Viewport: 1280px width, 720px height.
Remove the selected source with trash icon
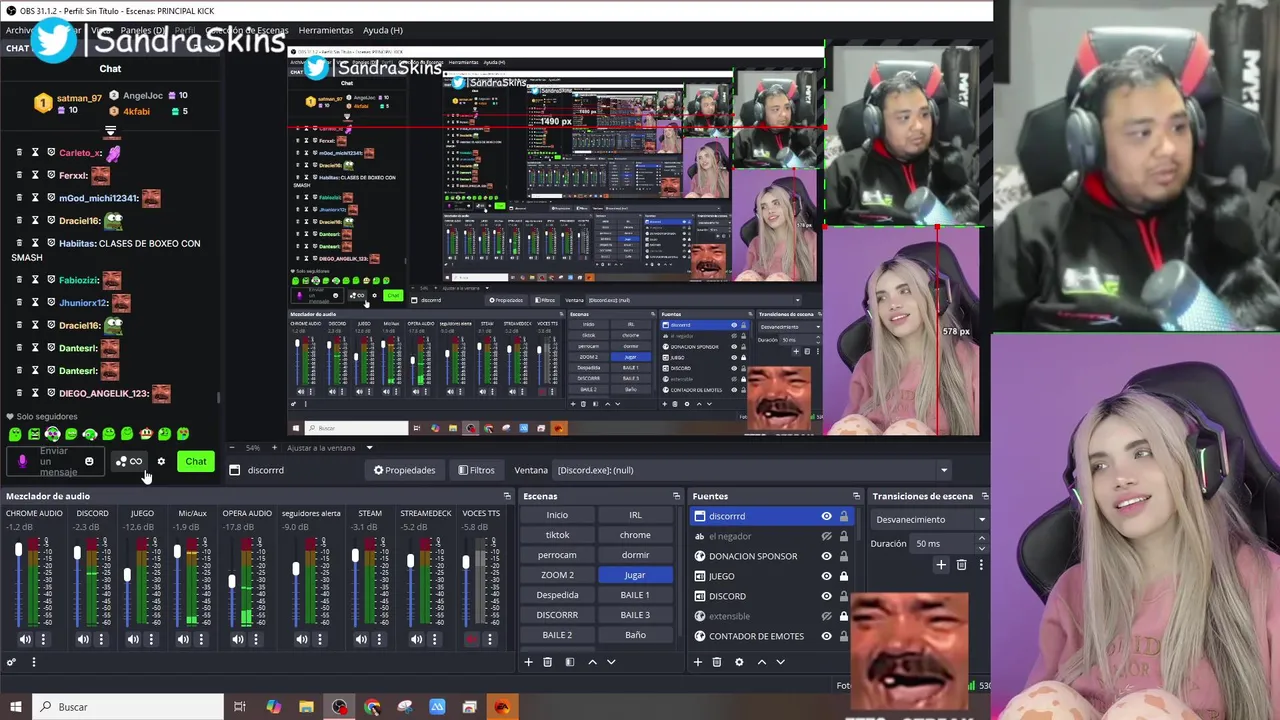pyautogui.click(x=716, y=662)
